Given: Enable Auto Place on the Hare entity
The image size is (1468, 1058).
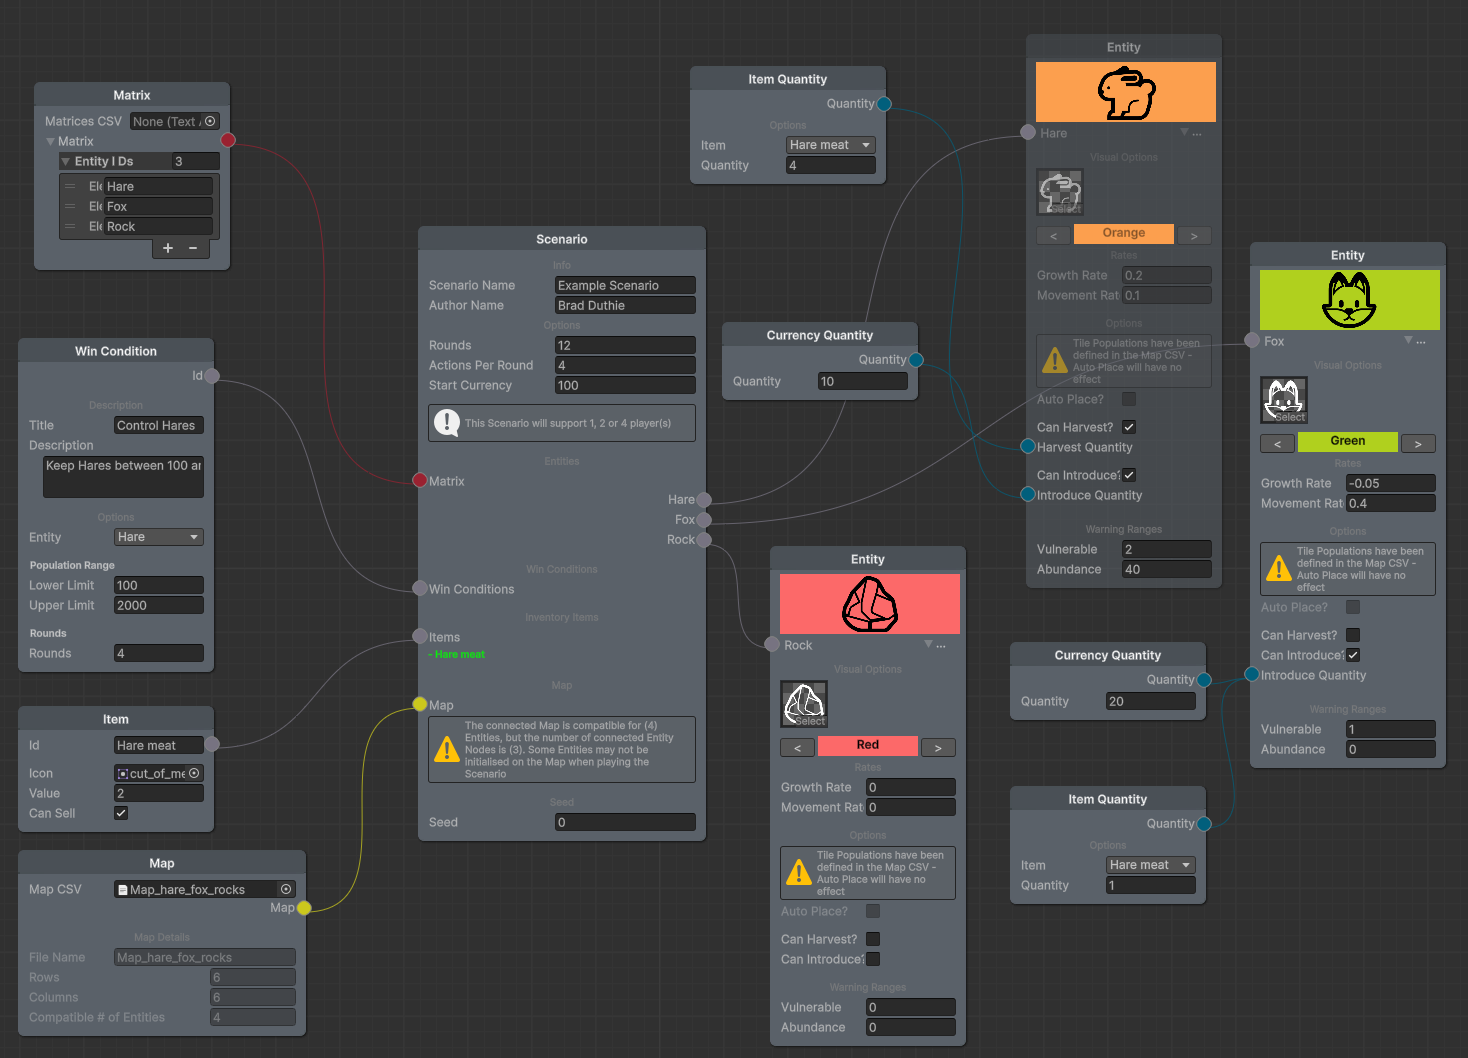Looking at the screenshot, I should 1128,399.
